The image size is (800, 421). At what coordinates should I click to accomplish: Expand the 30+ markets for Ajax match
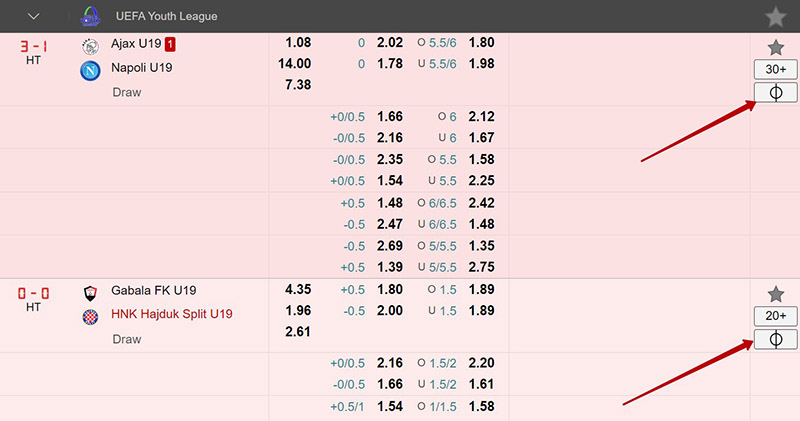click(x=776, y=69)
